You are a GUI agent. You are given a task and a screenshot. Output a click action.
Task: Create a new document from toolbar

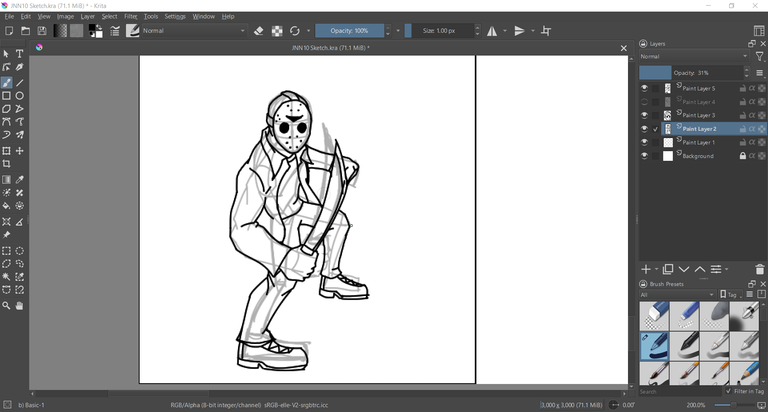click(x=9, y=31)
